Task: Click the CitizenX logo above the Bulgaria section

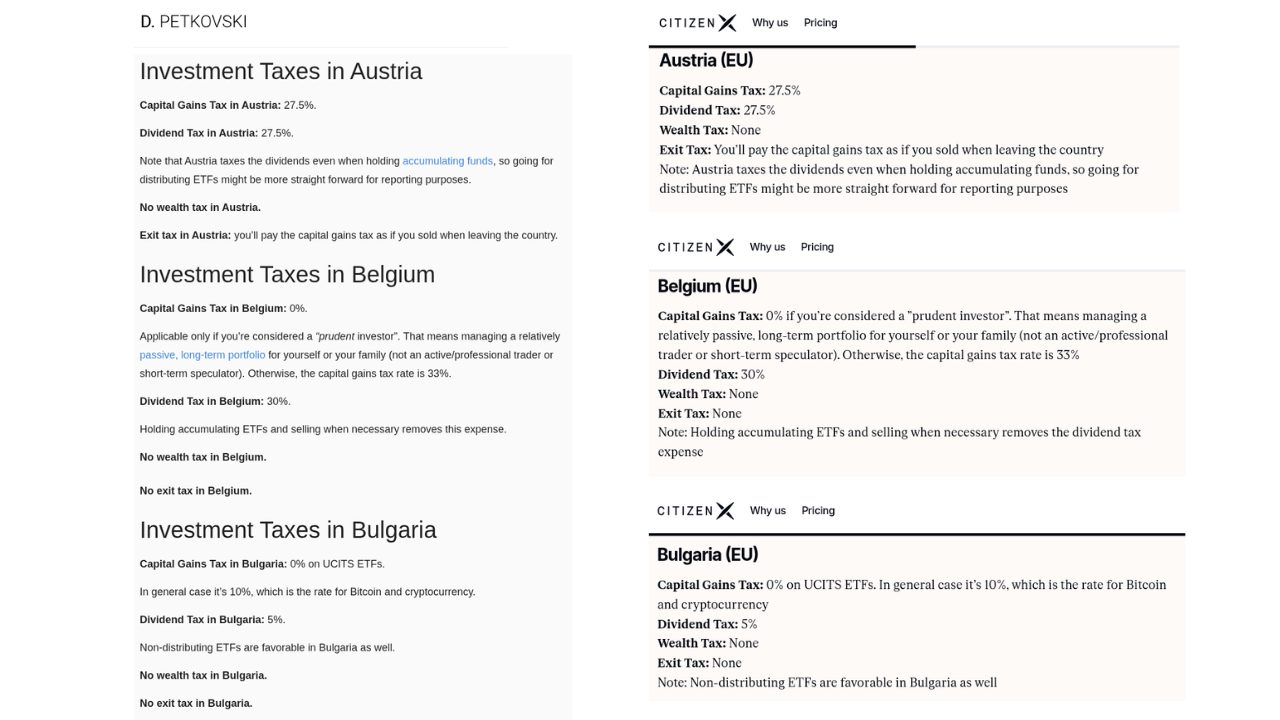Action: click(x=695, y=511)
